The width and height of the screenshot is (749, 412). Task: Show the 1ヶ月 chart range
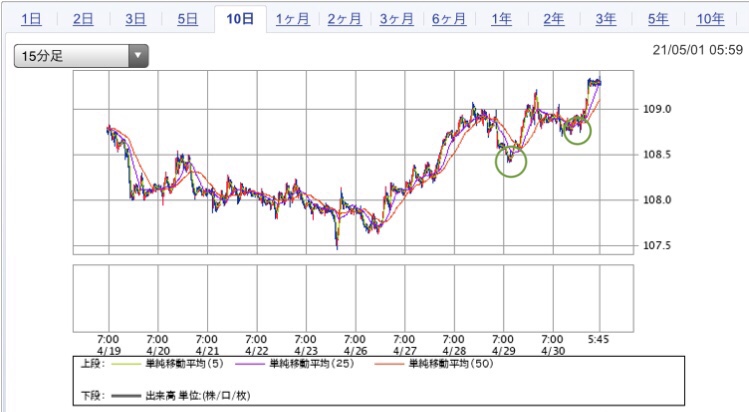(x=293, y=19)
